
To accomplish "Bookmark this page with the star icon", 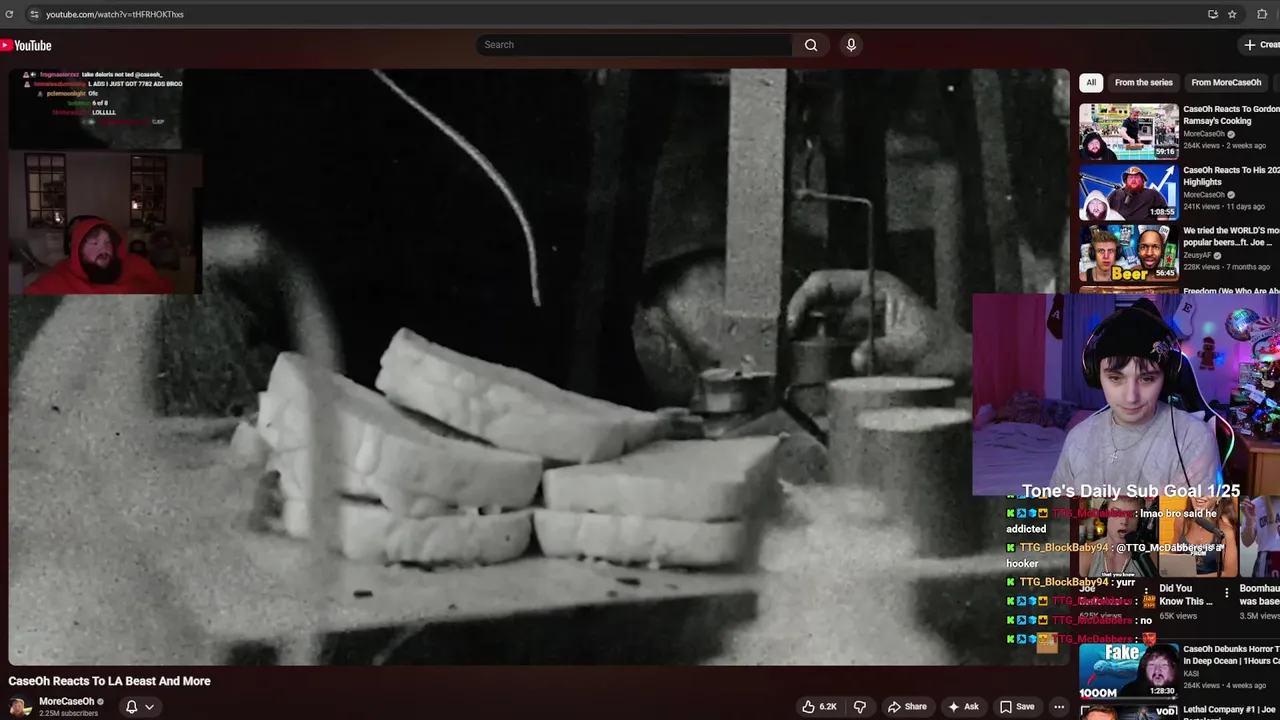I will (x=1232, y=14).
